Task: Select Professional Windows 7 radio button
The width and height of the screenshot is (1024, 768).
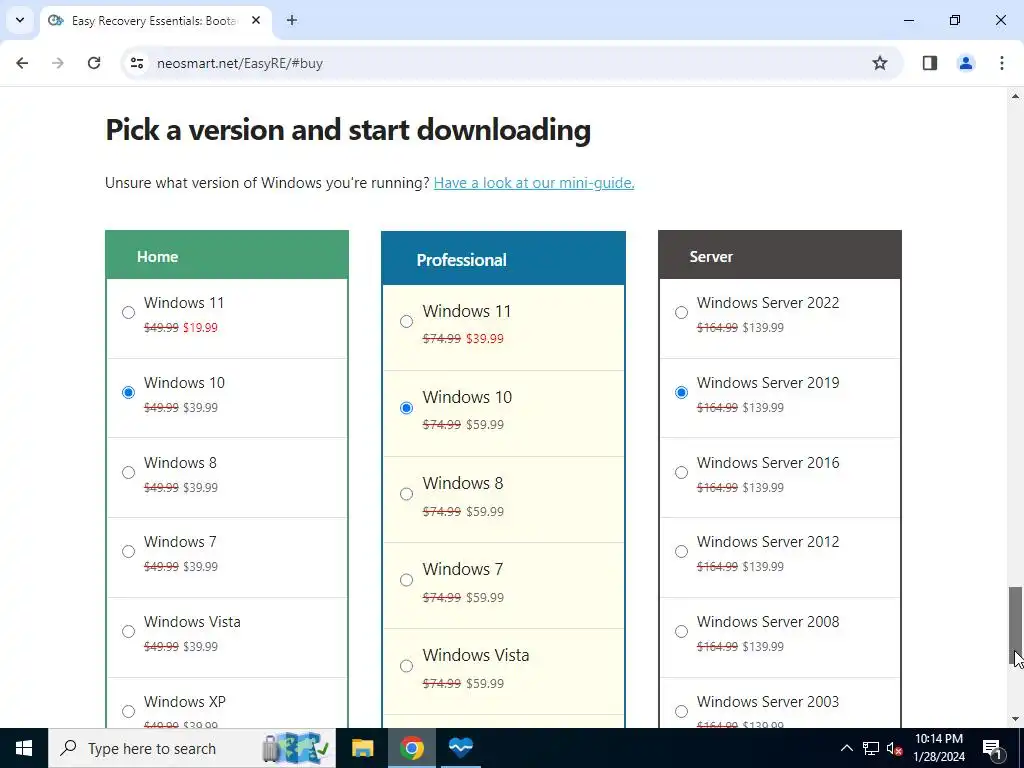Action: [x=406, y=580]
